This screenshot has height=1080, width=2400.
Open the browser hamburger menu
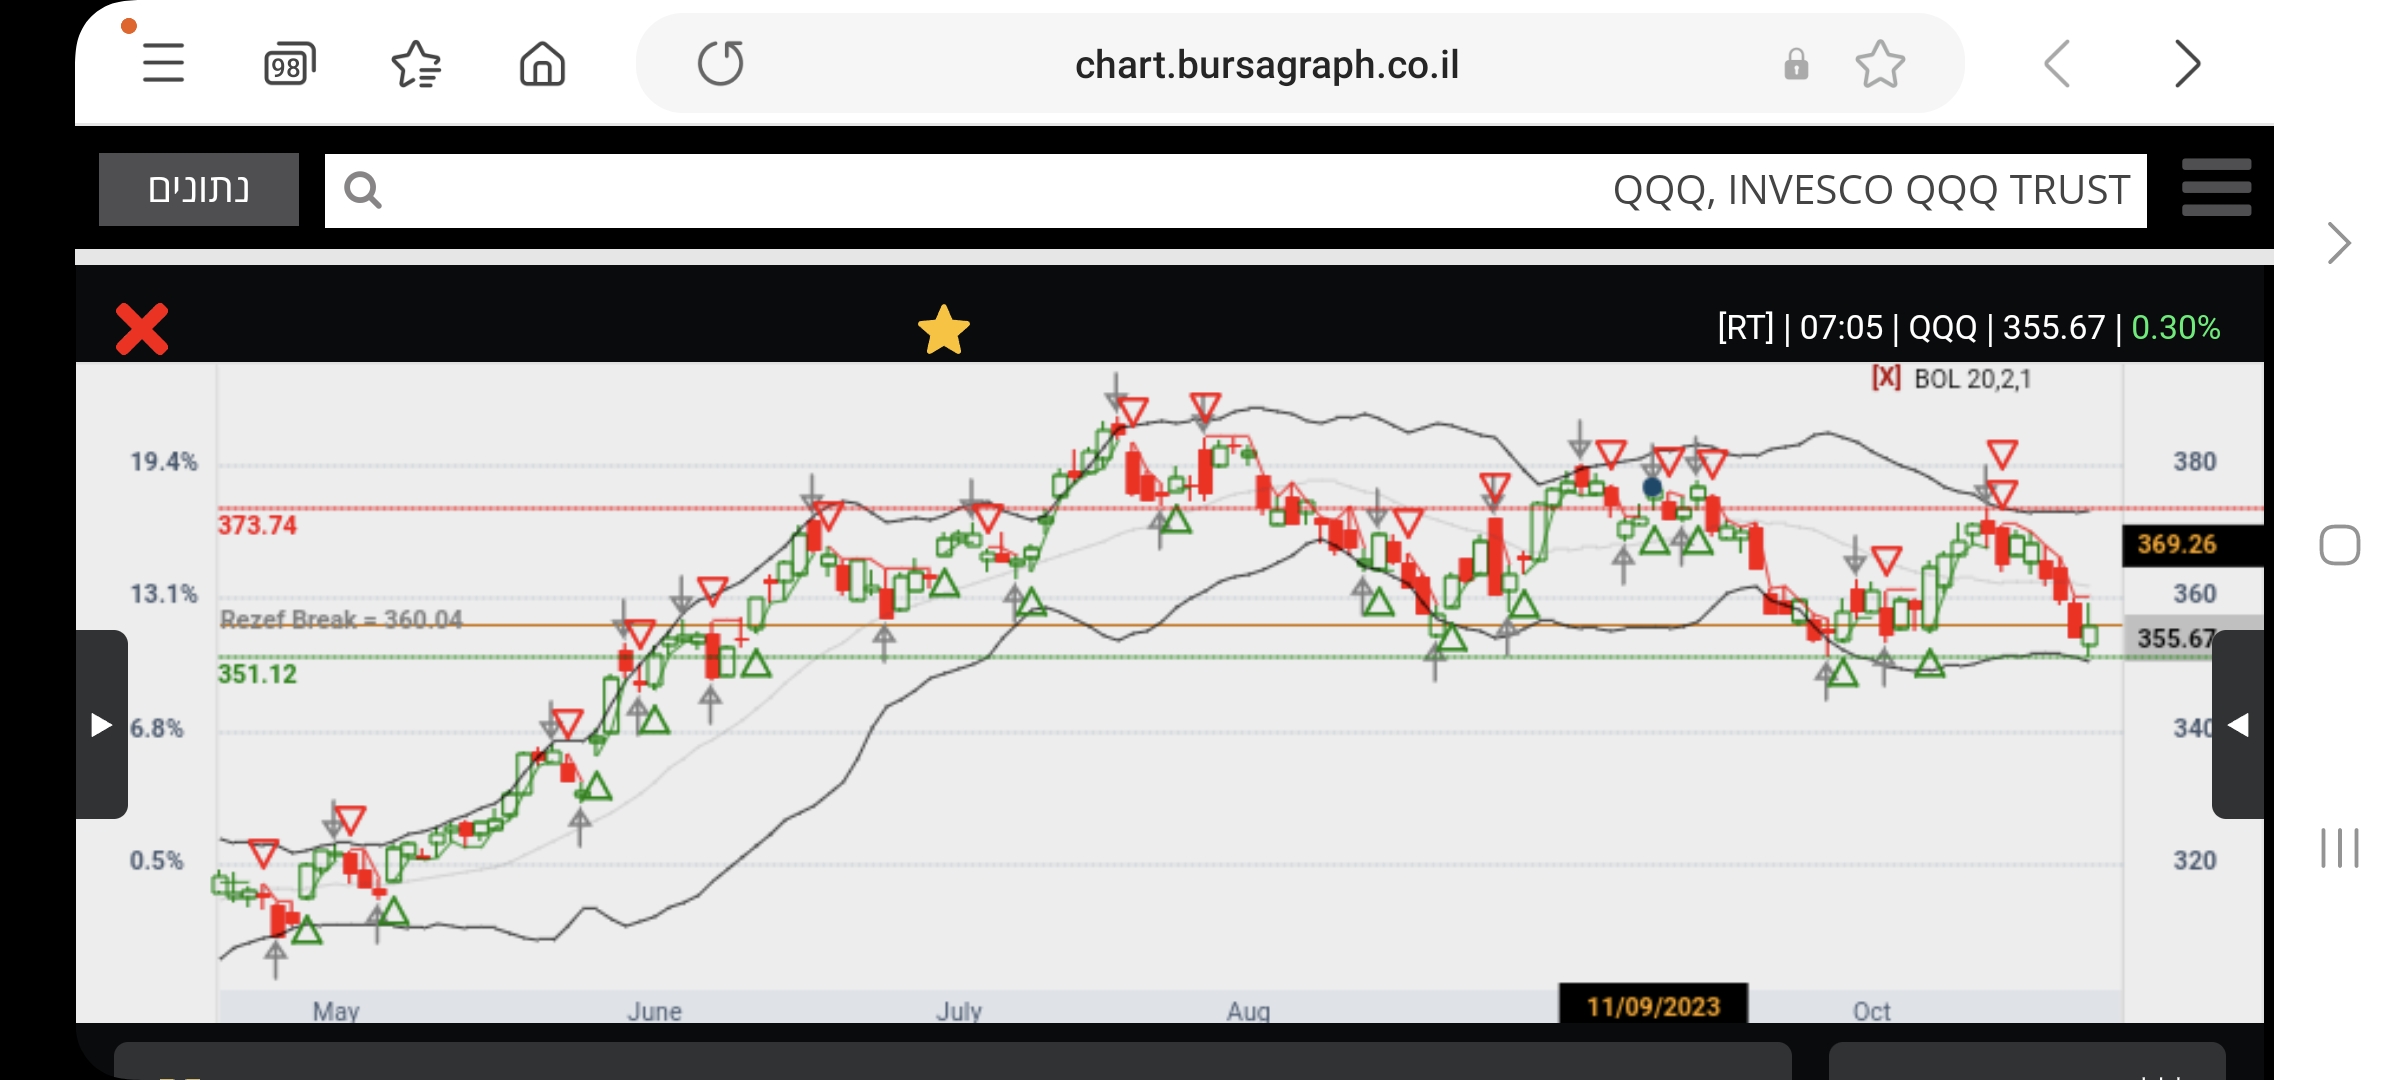[x=163, y=64]
